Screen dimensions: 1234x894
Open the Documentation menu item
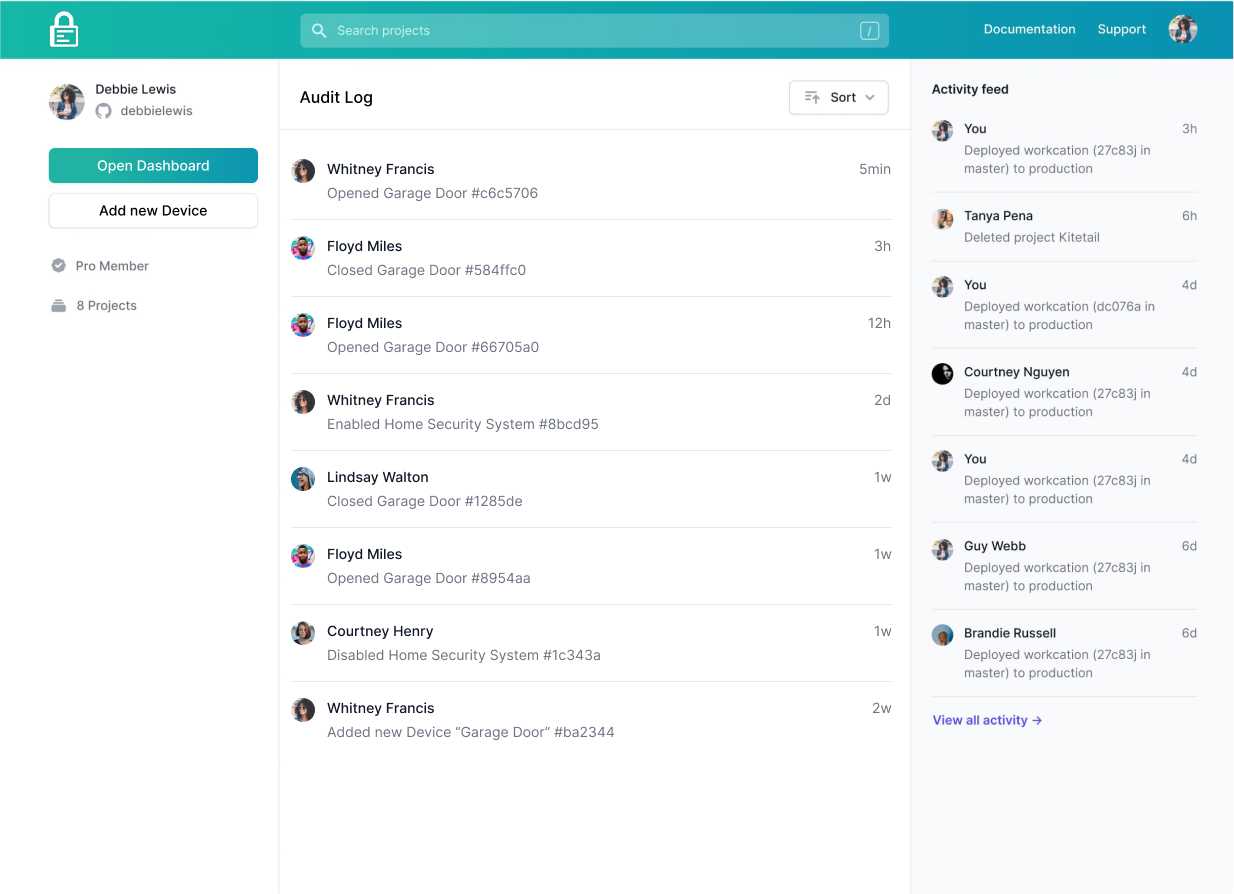[x=1029, y=29]
